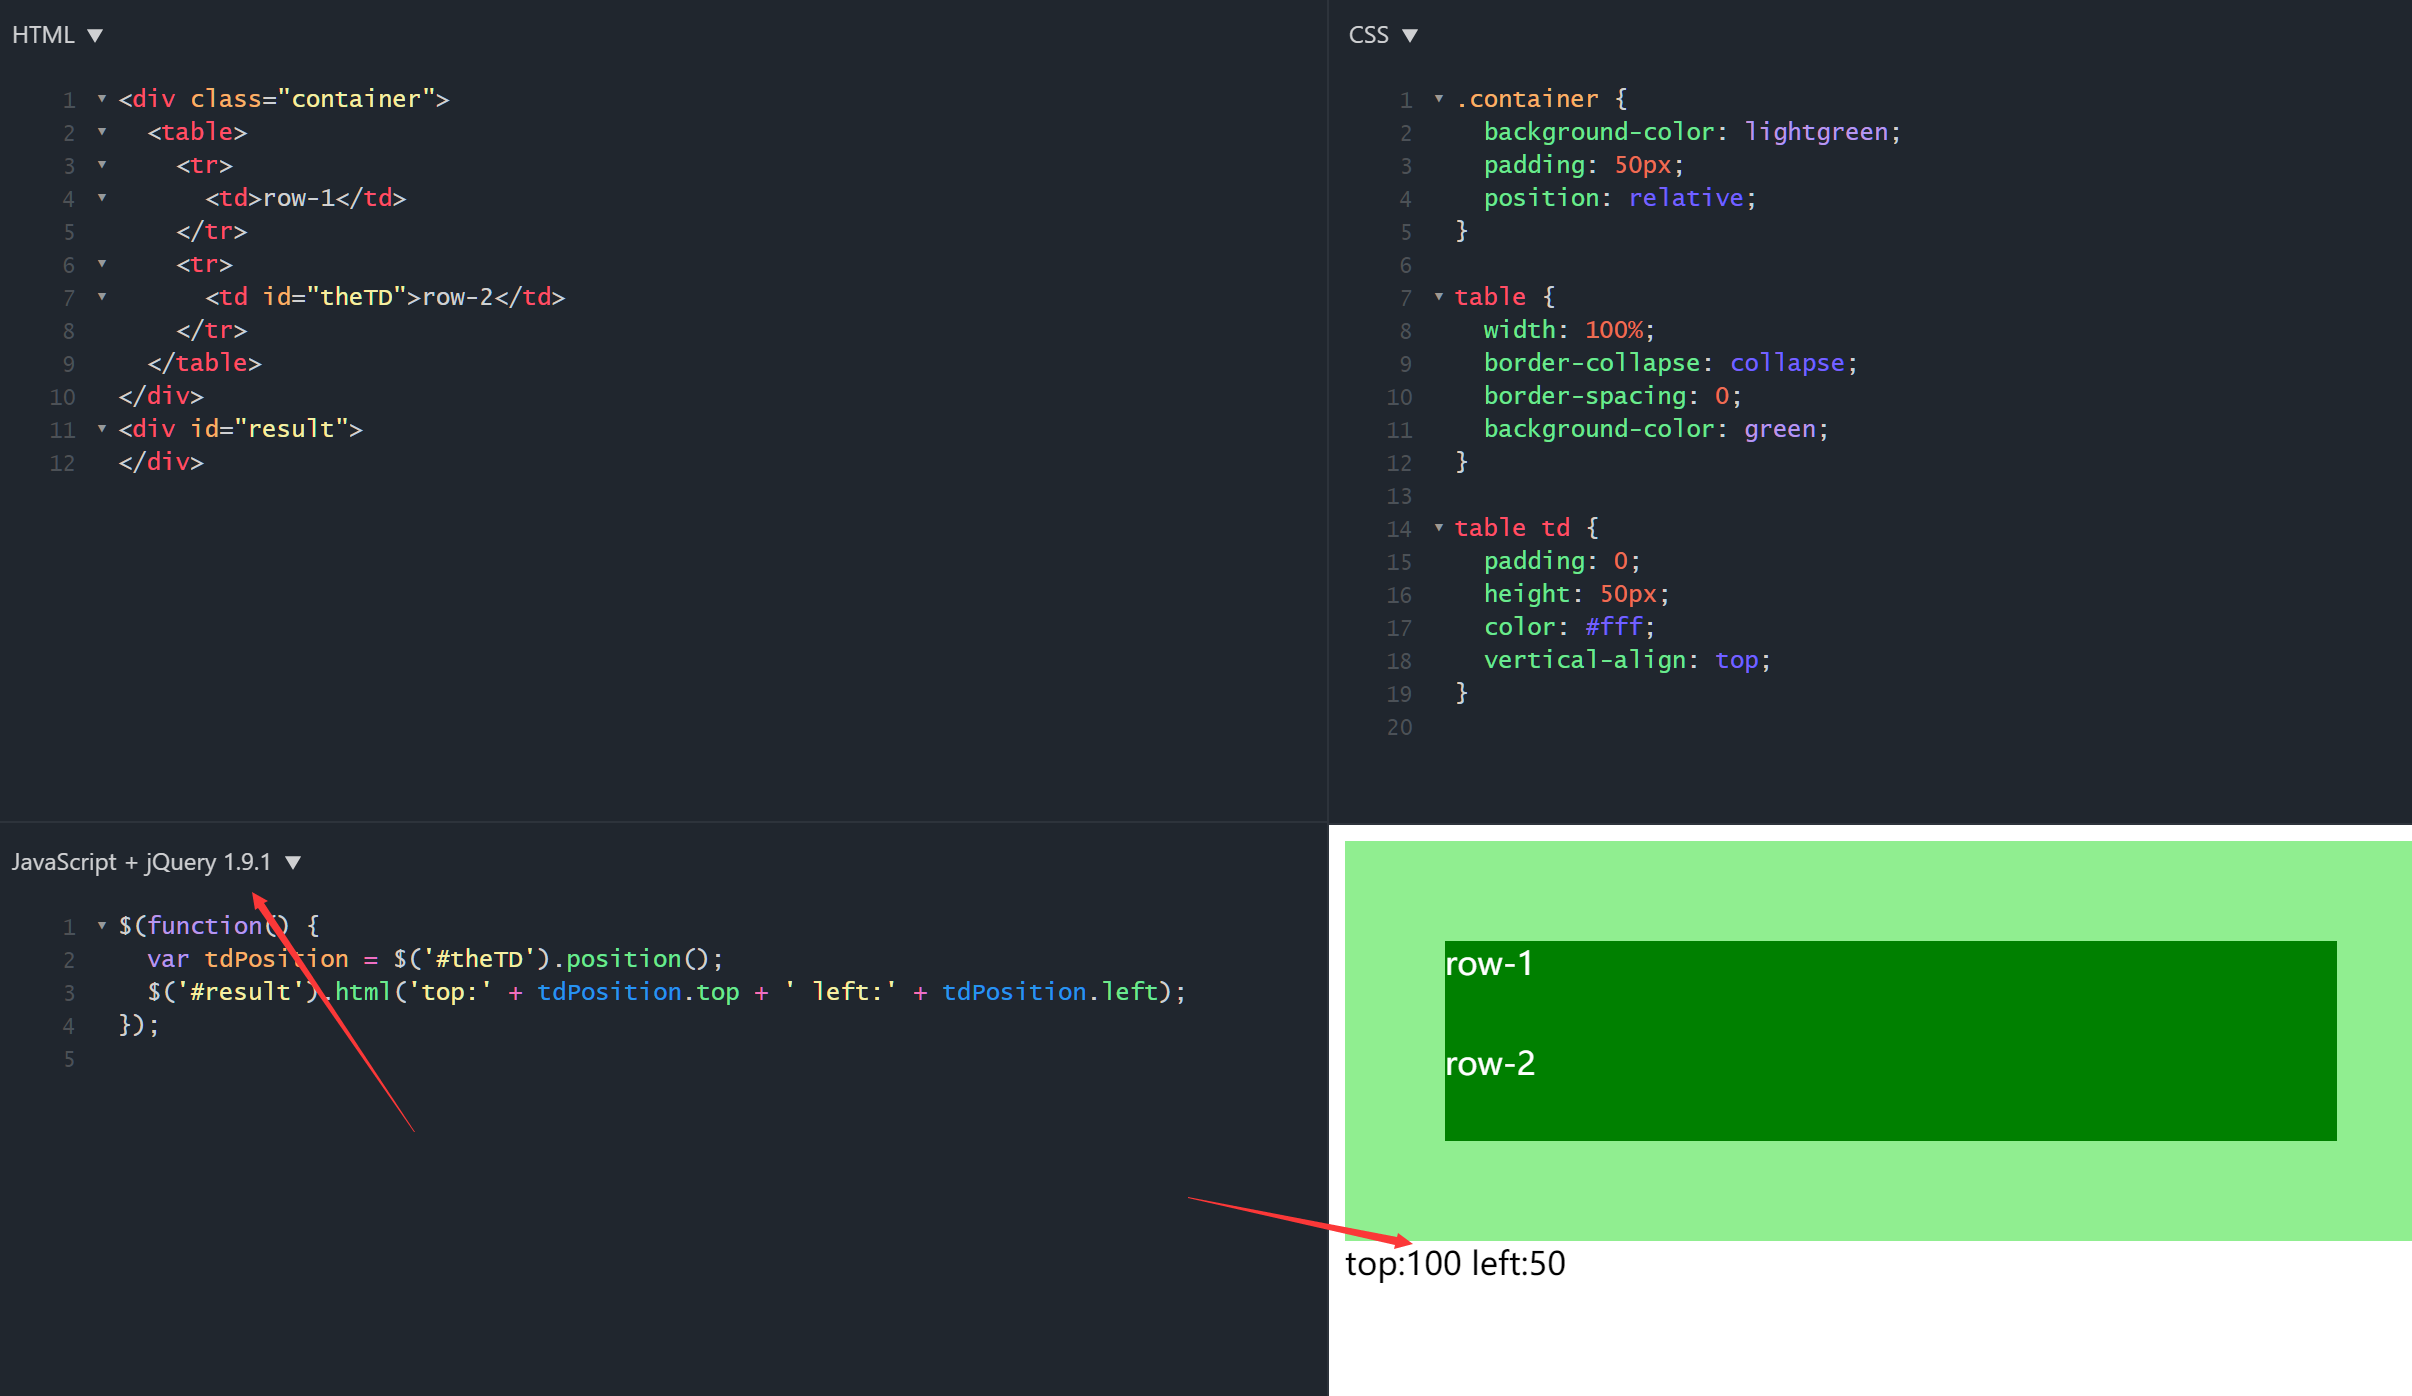Click the 'border-spacing: 0' line in CSS
2412x1396 pixels.
(1613, 395)
